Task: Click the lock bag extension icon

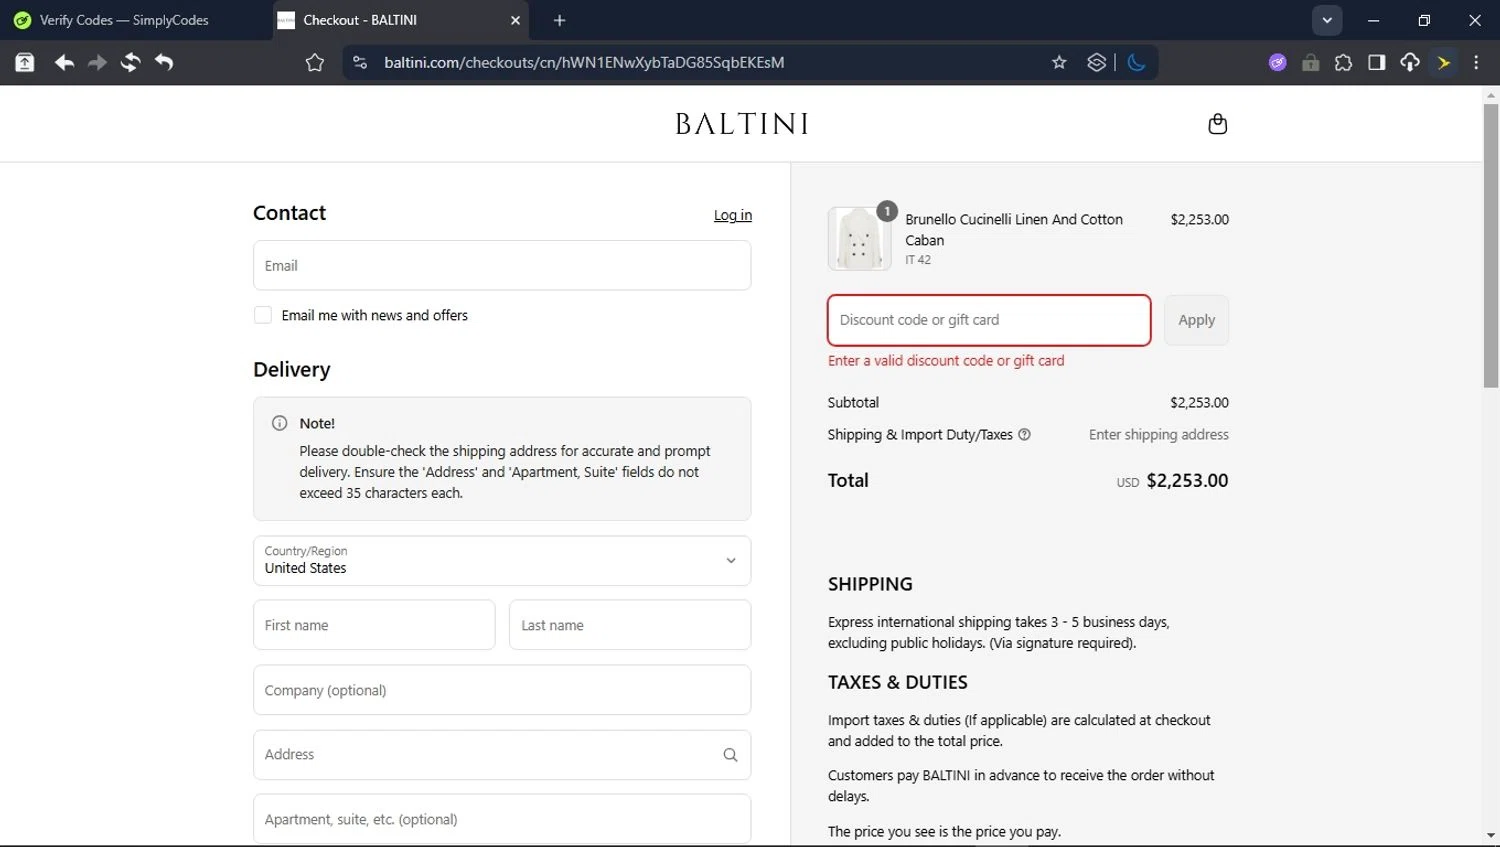Action: (x=1310, y=63)
